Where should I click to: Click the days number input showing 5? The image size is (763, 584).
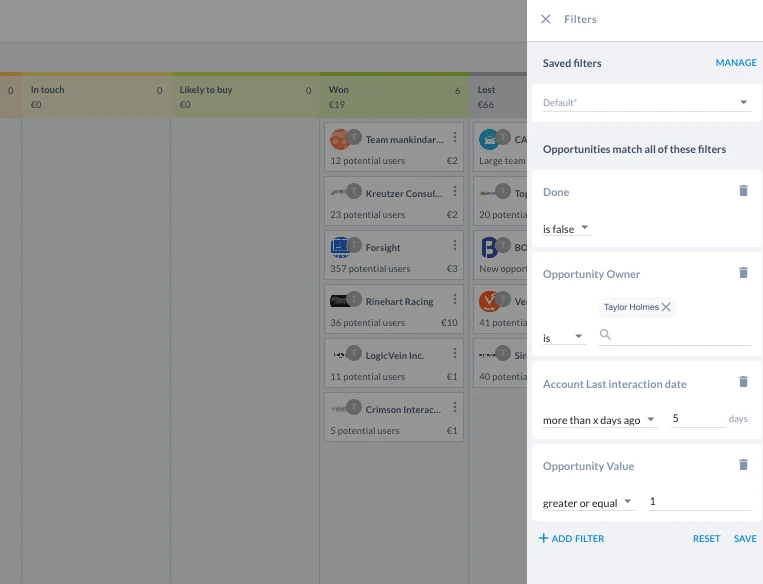pyautogui.click(x=698, y=419)
